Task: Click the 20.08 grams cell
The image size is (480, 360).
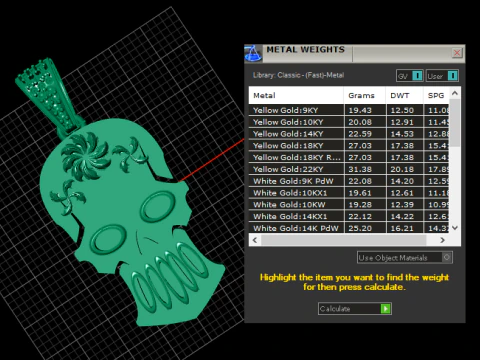Action: tap(365, 122)
